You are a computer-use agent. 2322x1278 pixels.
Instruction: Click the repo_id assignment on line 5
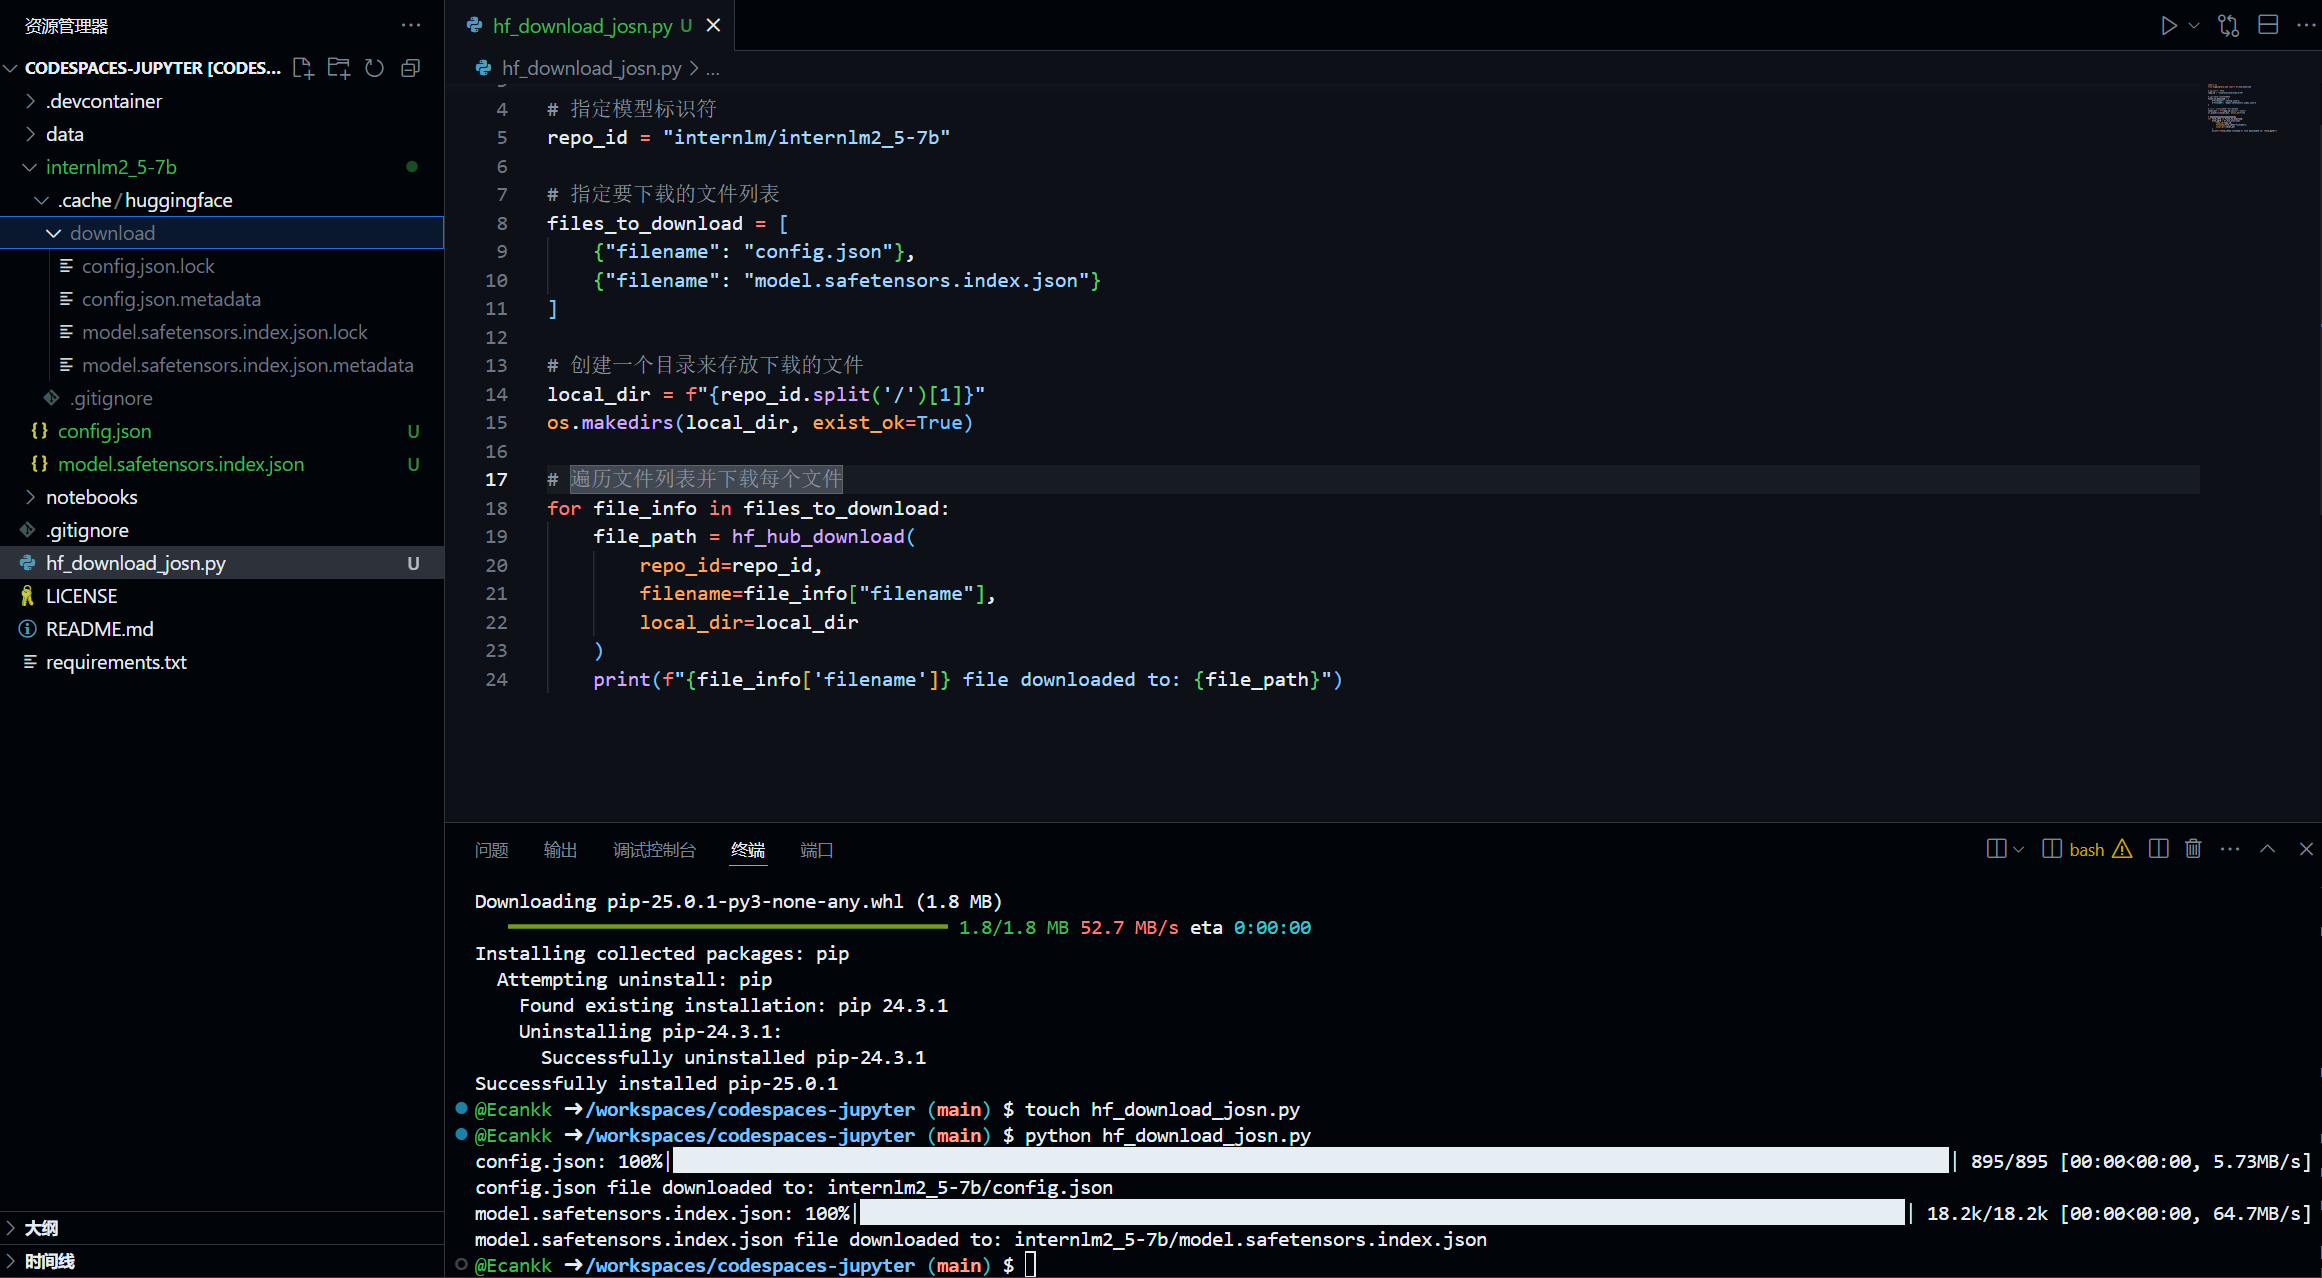pyautogui.click(x=748, y=138)
